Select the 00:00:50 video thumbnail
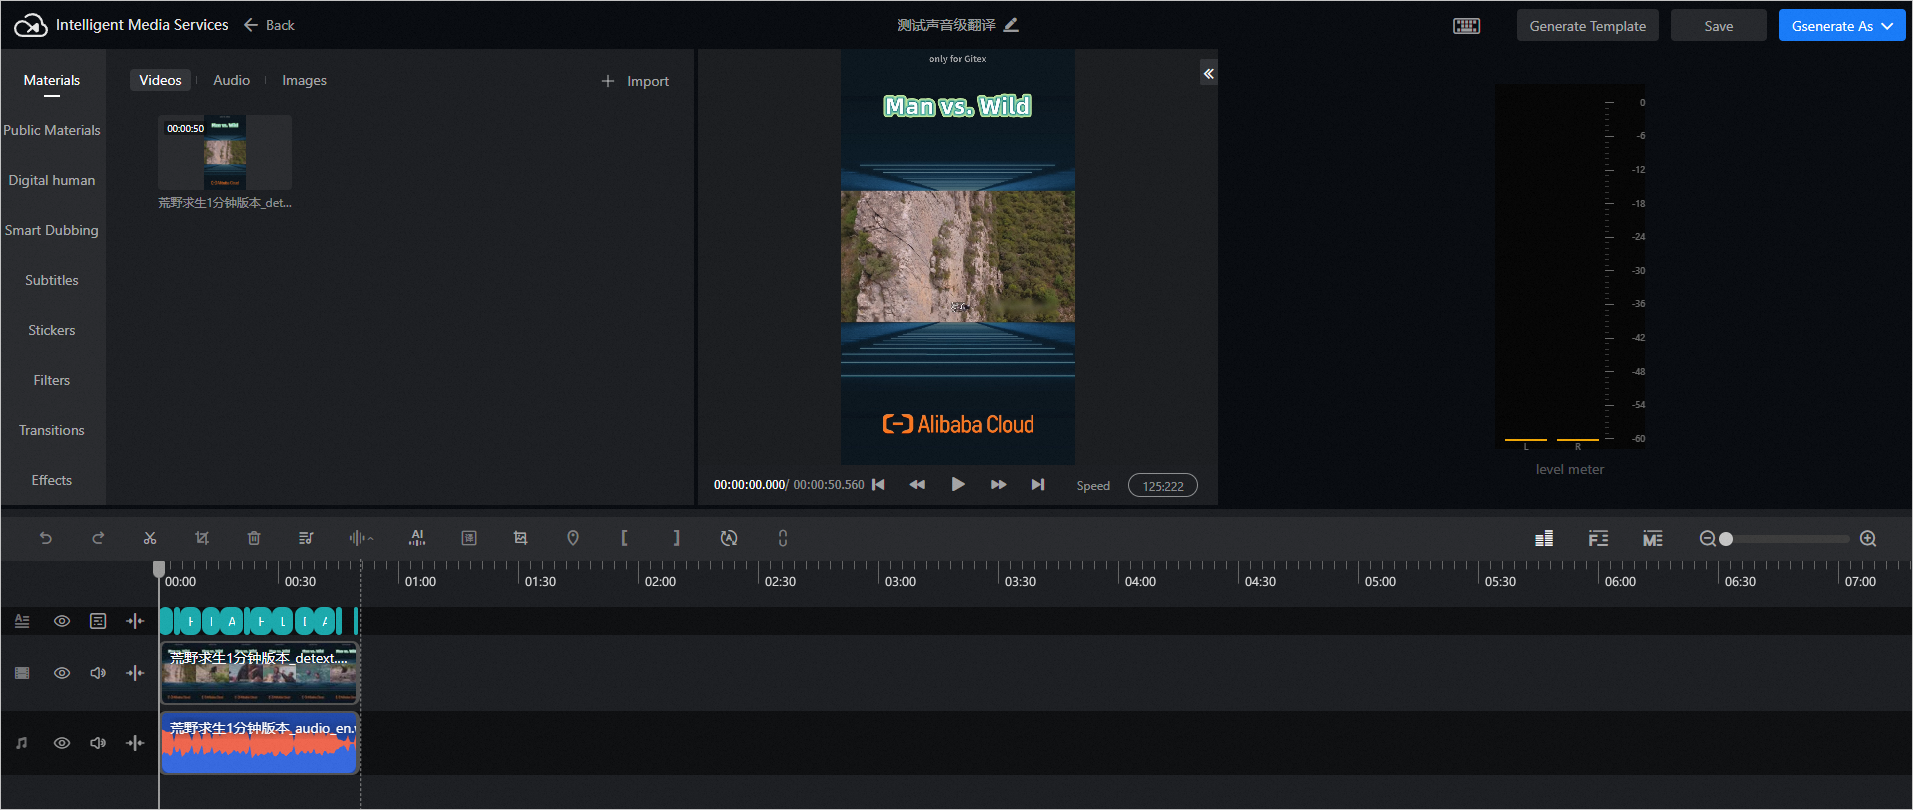The width and height of the screenshot is (1913, 810). 225,152
